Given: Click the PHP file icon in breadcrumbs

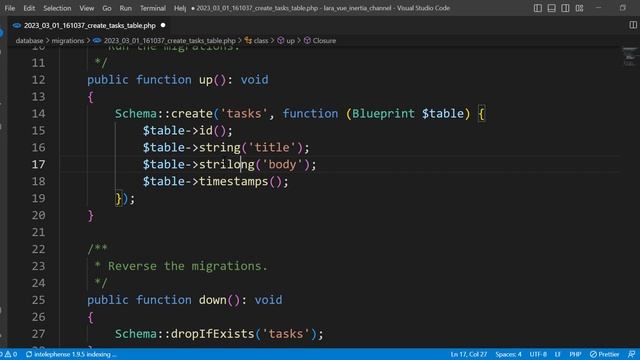Looking at the screenshot, I should 97,40.
